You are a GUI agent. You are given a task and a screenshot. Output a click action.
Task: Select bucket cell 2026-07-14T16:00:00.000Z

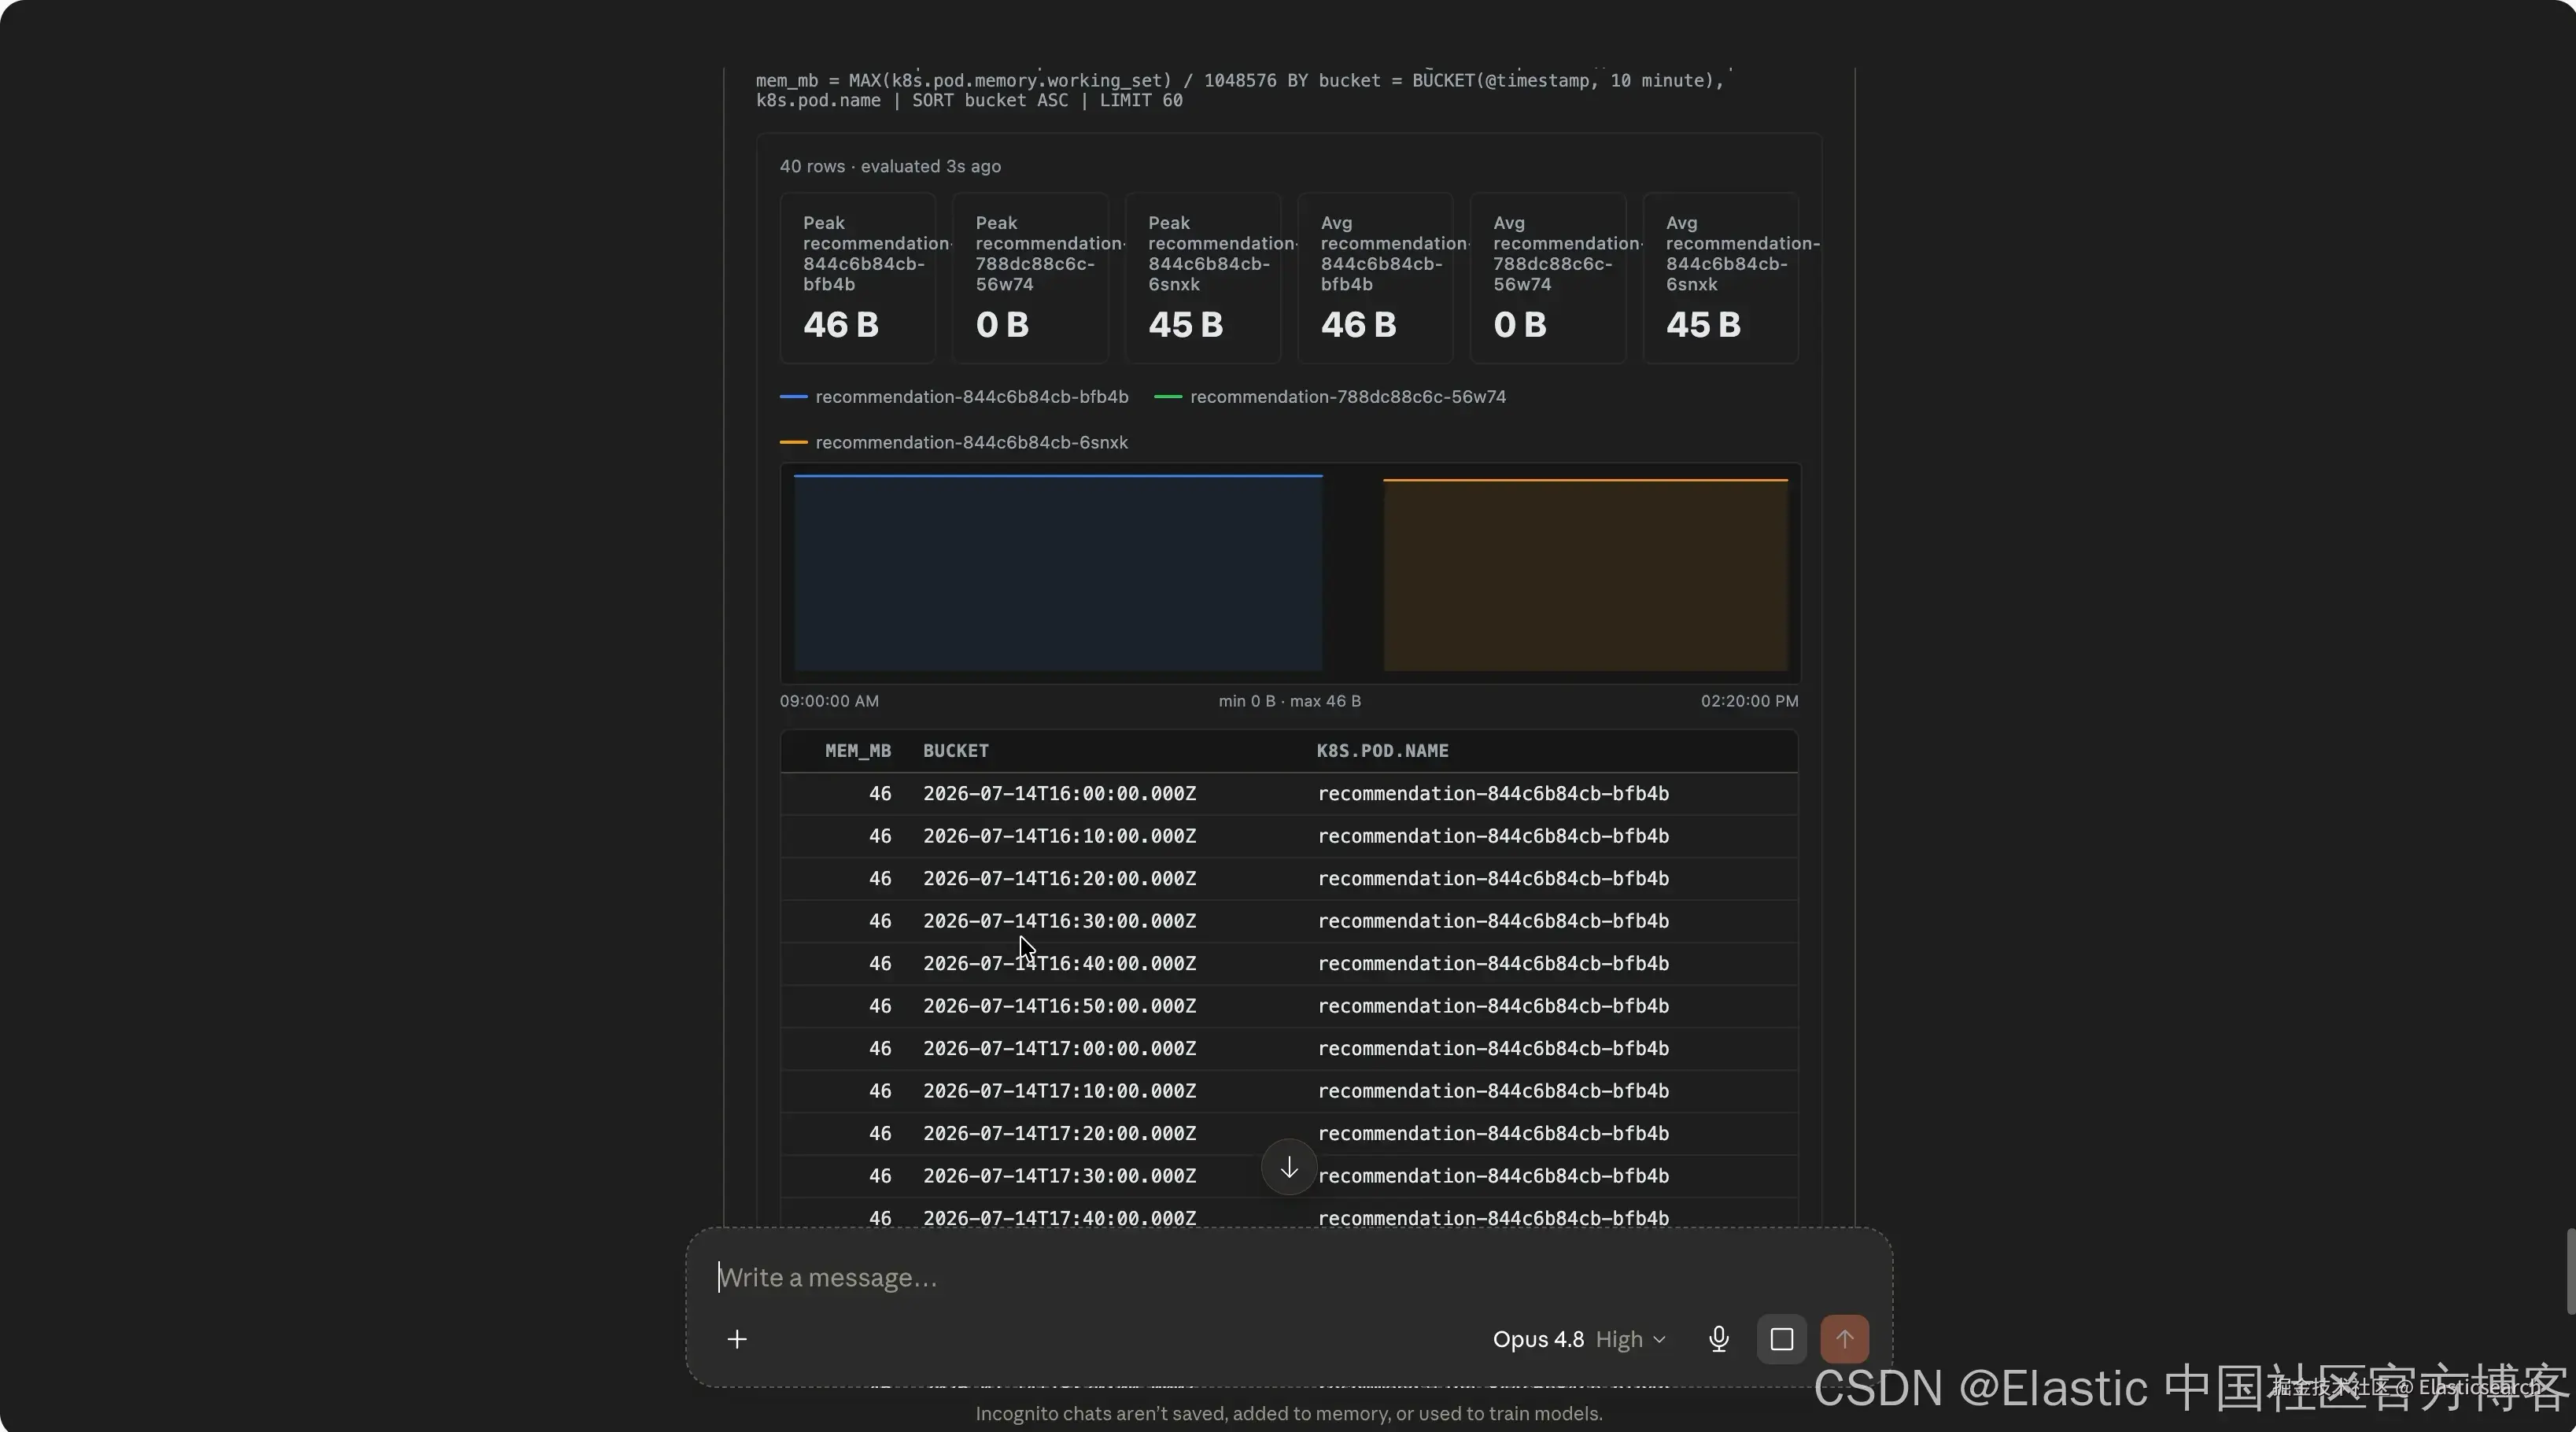point(1059,794)
